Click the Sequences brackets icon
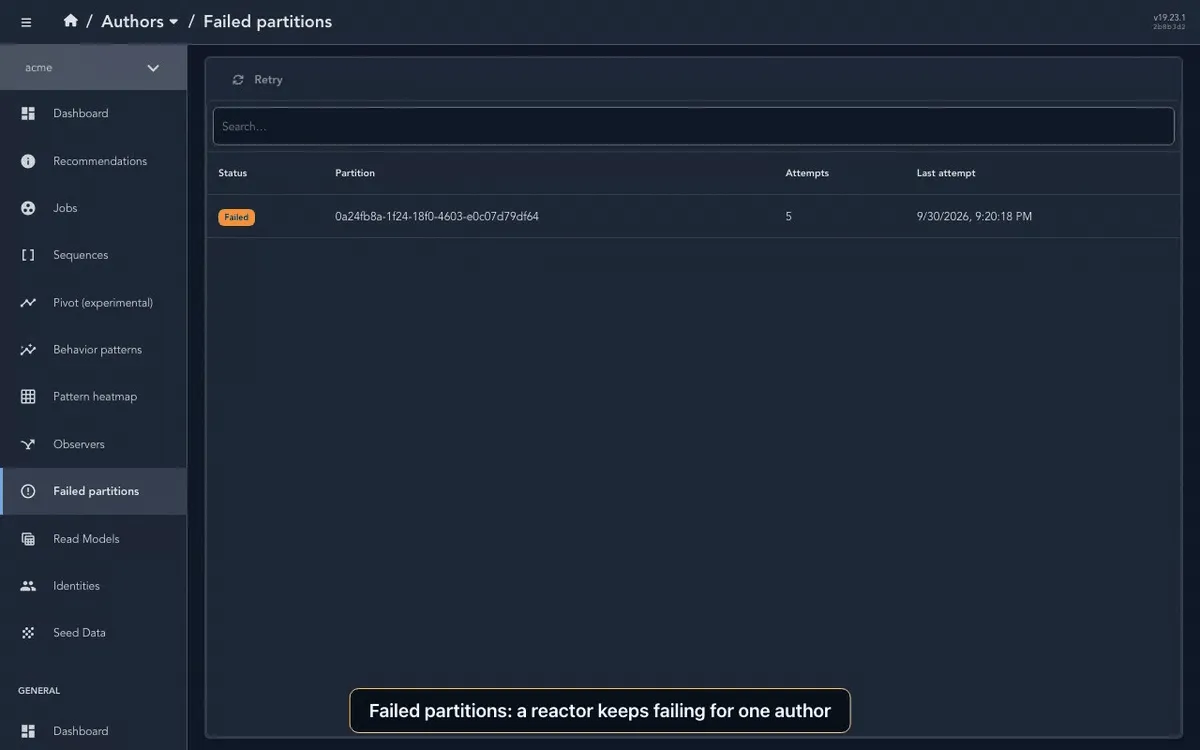 point(28,255)
